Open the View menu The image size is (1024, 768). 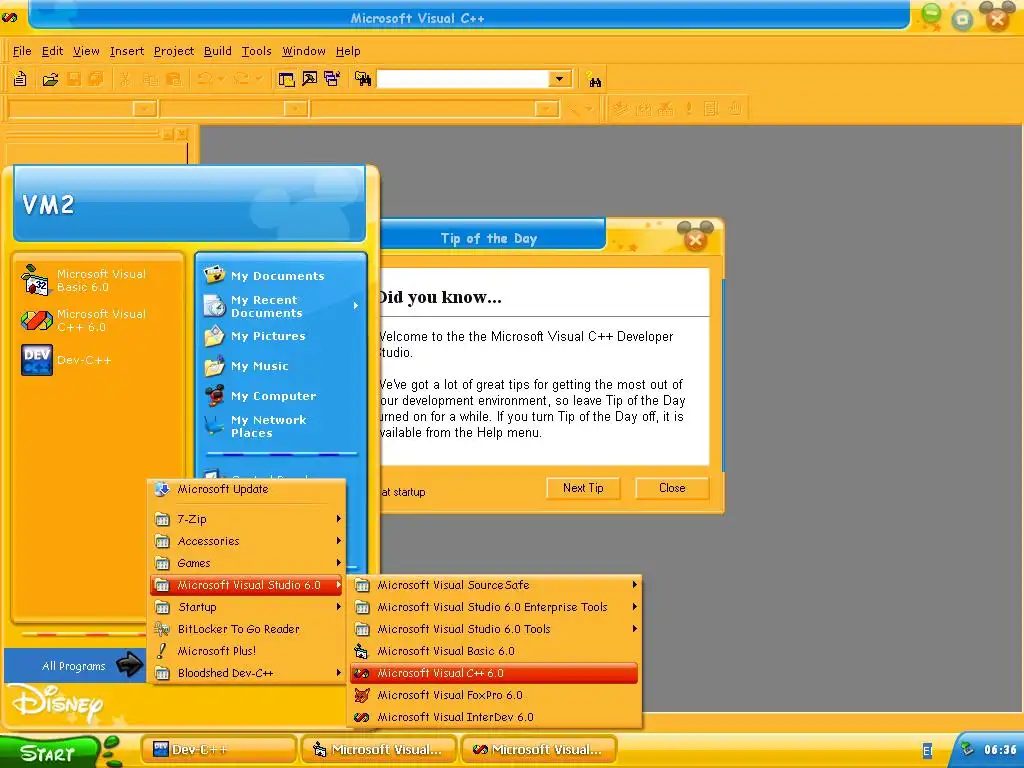[x=86, y=51]
